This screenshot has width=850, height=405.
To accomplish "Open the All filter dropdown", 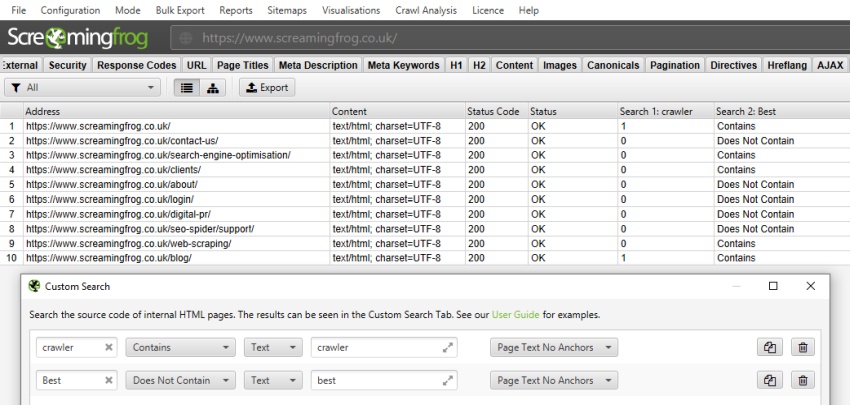I will pyautogui.click(x=82, y=88).
